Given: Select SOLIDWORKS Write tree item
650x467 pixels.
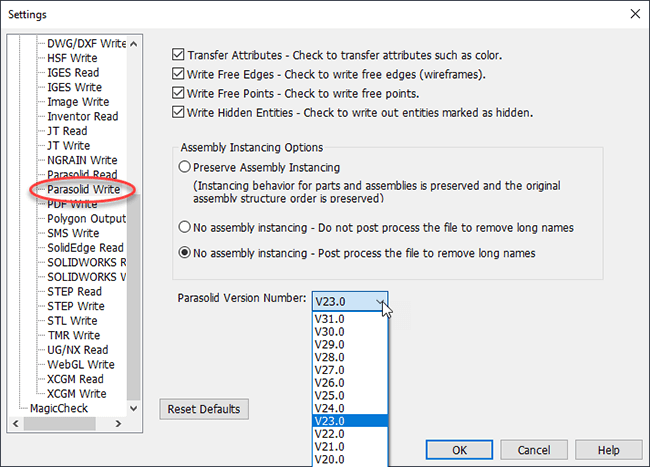Looking at the screenshot, I should 86,277.
